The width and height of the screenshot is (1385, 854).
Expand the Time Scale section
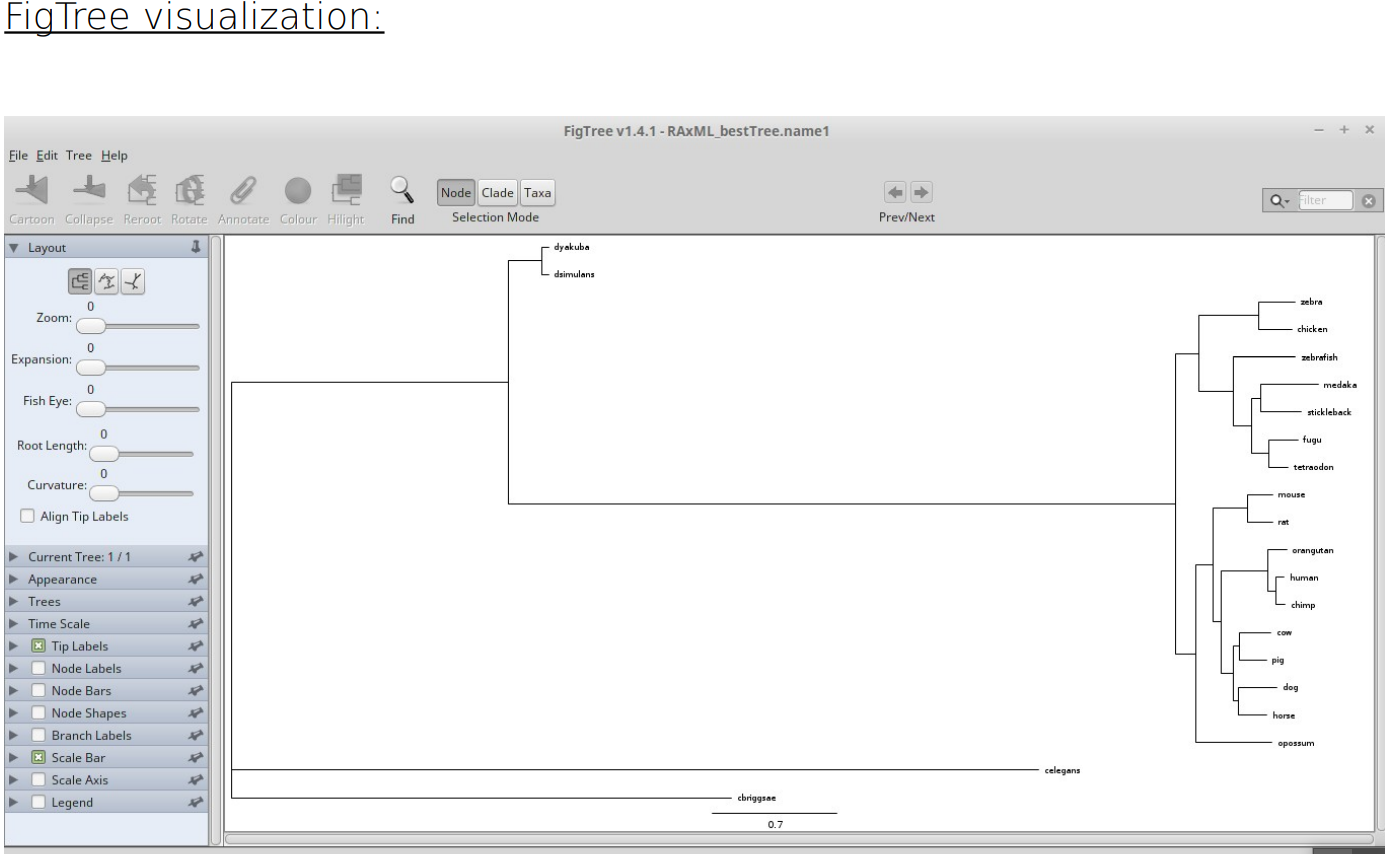click(58, 624)
